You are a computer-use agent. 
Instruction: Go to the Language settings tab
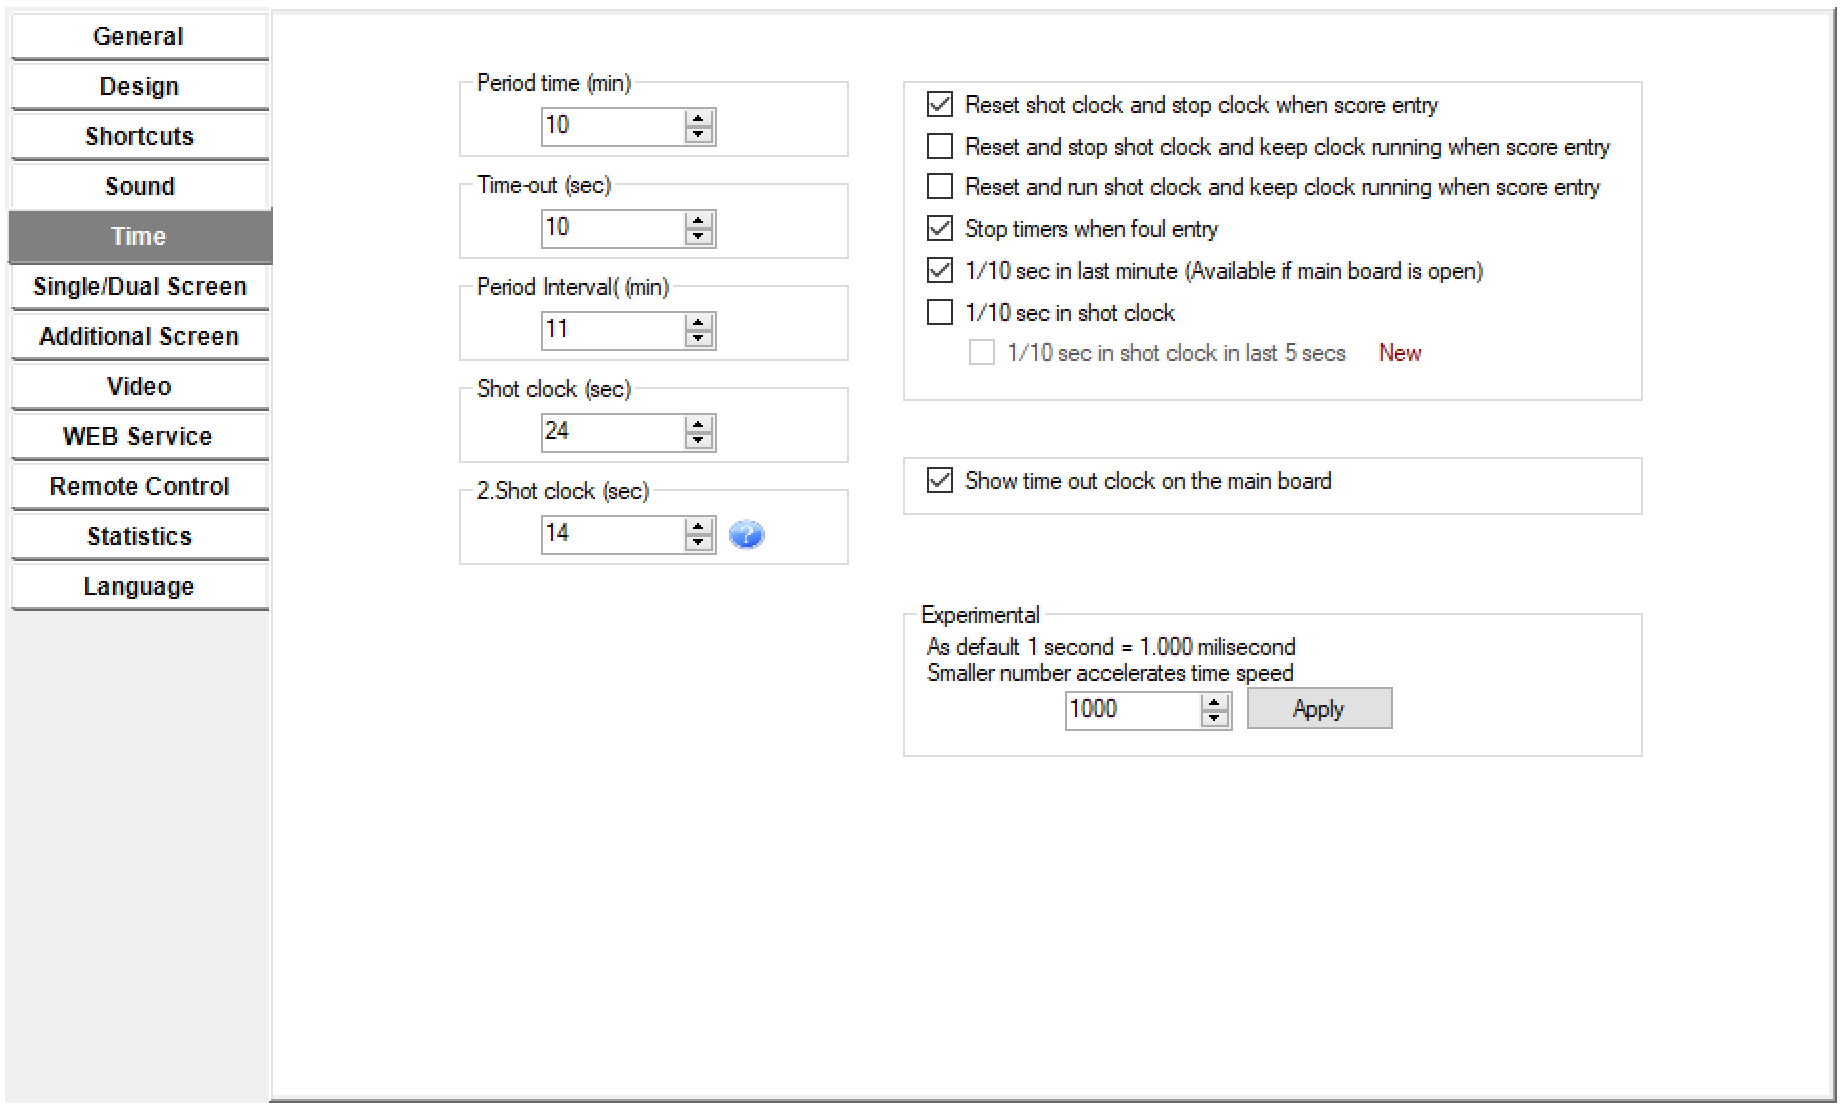[x=139, y=586]
